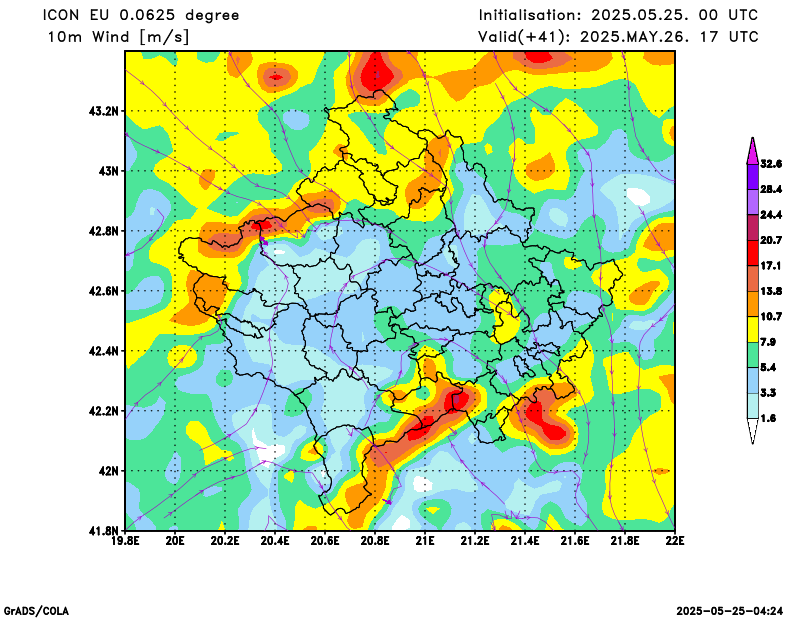This screenshot has height=618, width=800.
Task: Click the 41.8N latitude axis label
Action: (x=104, y=531)
